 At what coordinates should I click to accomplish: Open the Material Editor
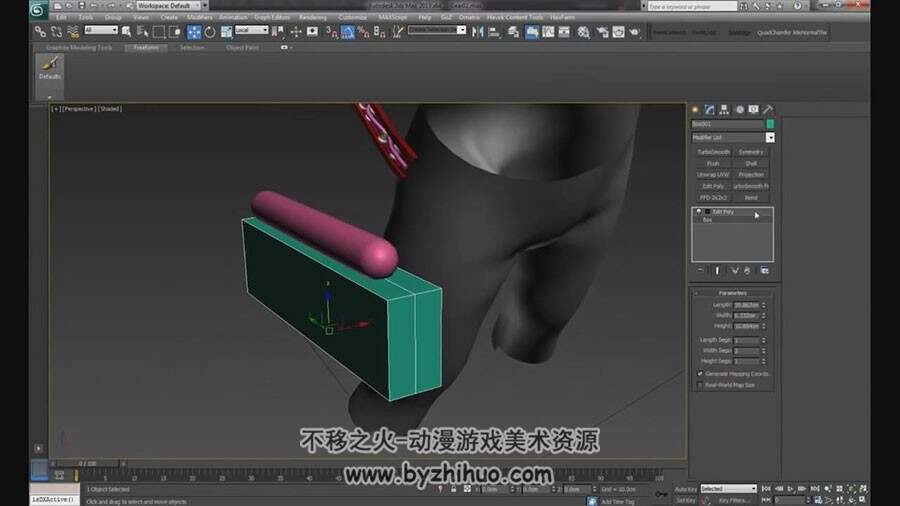tap(584, 32)
